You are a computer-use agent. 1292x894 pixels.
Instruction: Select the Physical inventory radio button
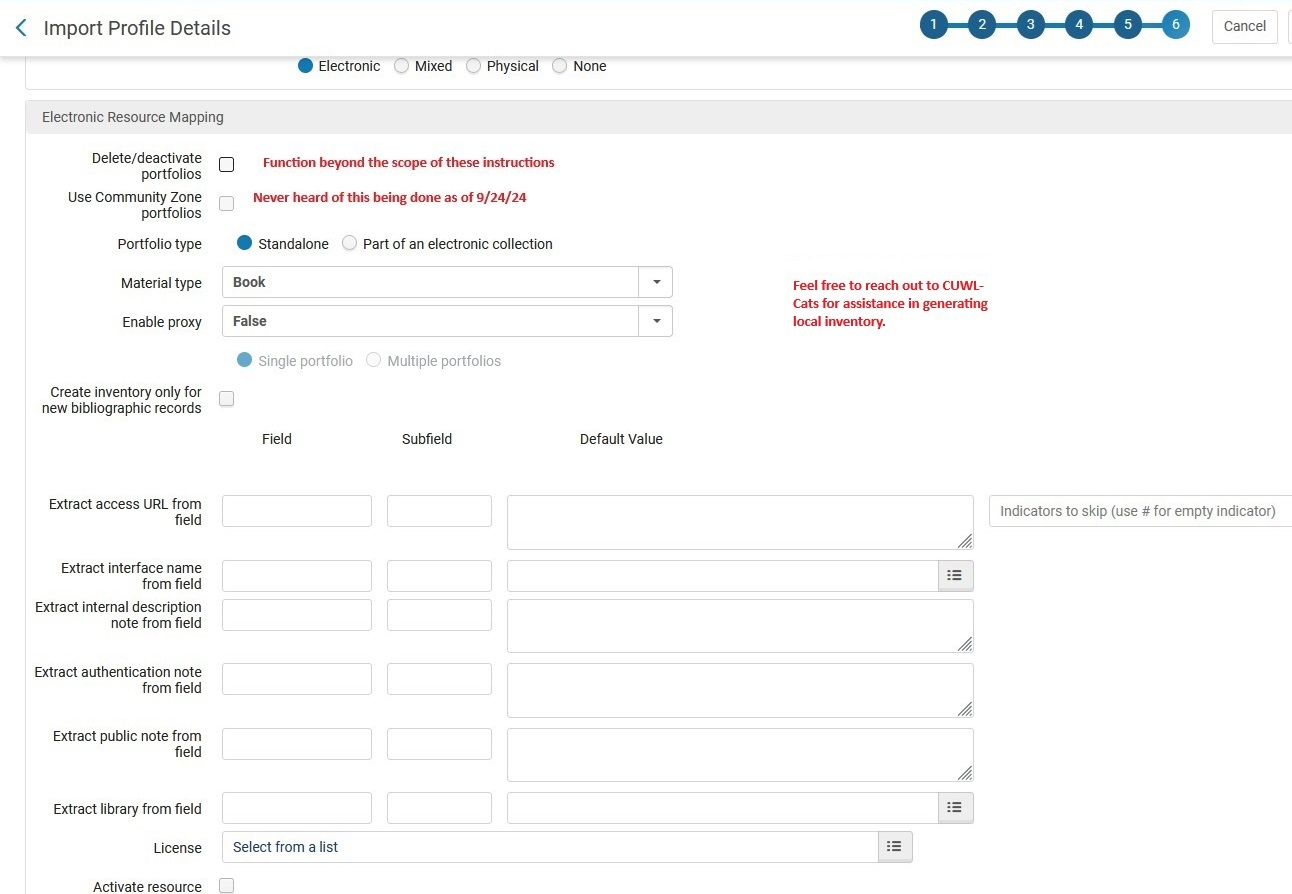(x=473, y=66)
